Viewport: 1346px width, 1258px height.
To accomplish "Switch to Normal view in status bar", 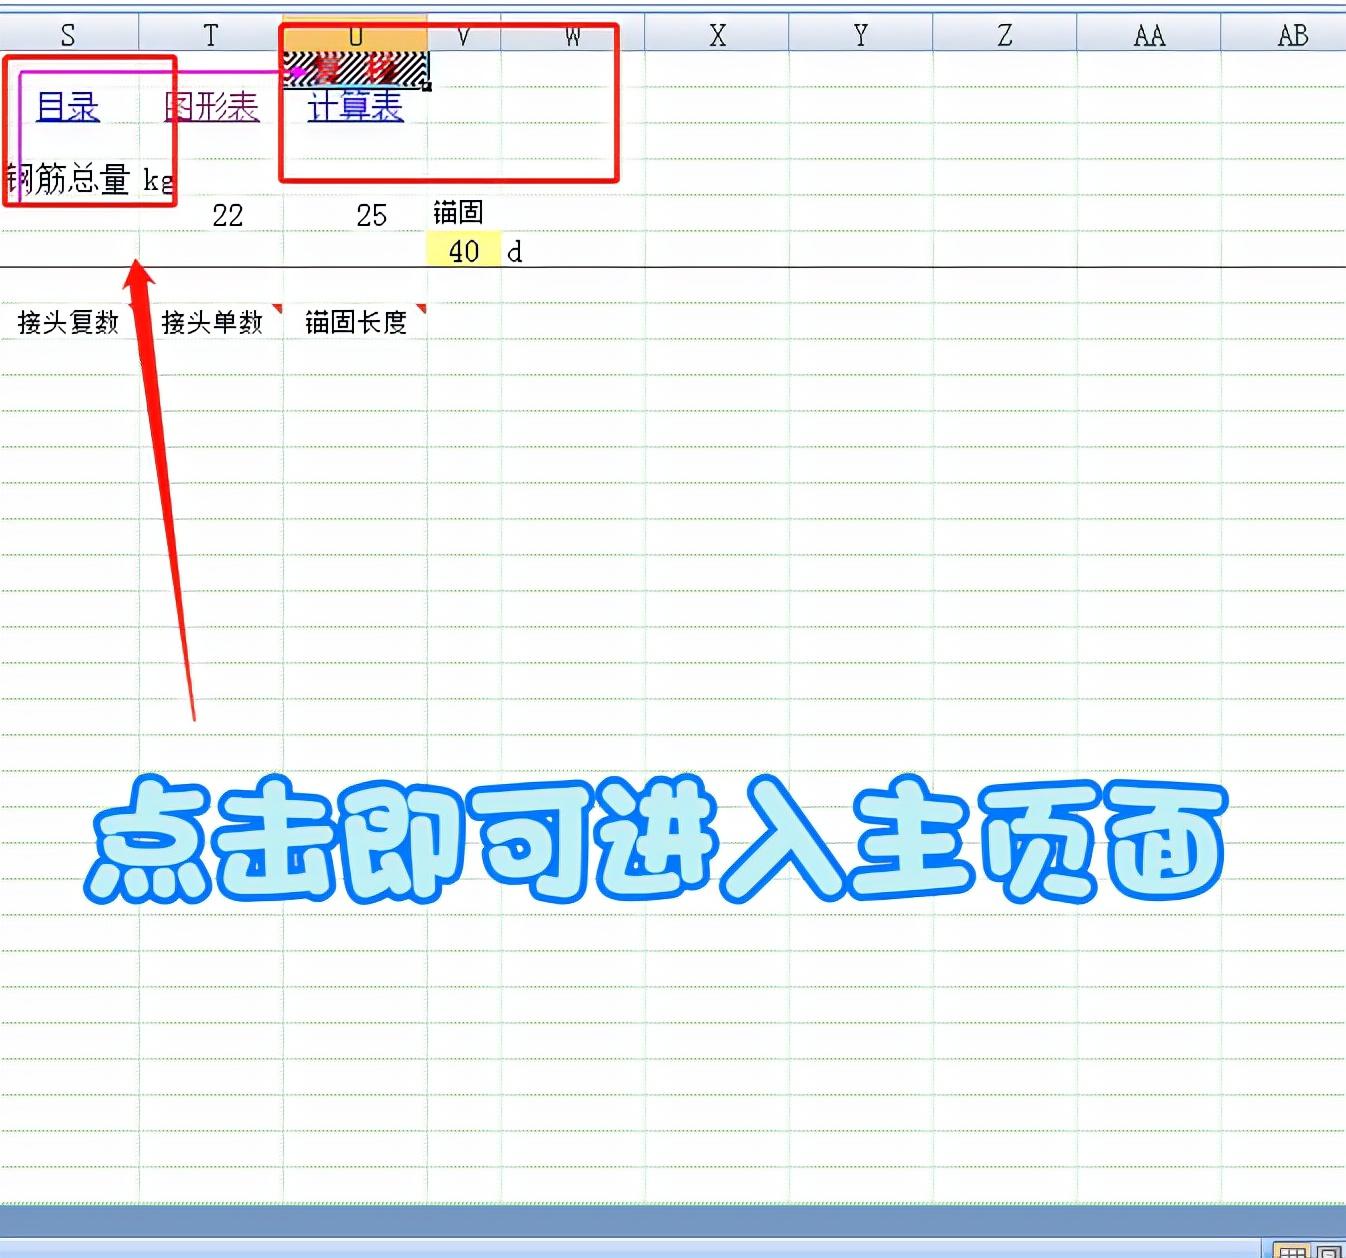I will [1293, 1251].
